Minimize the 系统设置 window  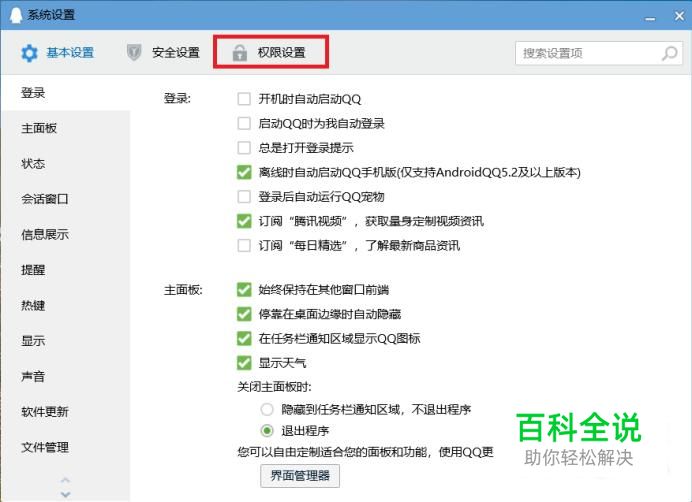point(650,18)
